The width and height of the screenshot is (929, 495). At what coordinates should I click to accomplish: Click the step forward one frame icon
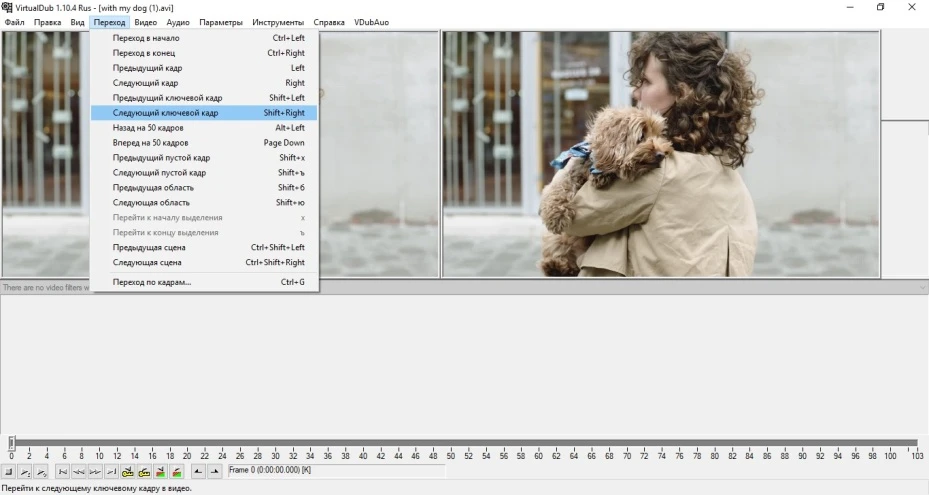tap(95, 471)
